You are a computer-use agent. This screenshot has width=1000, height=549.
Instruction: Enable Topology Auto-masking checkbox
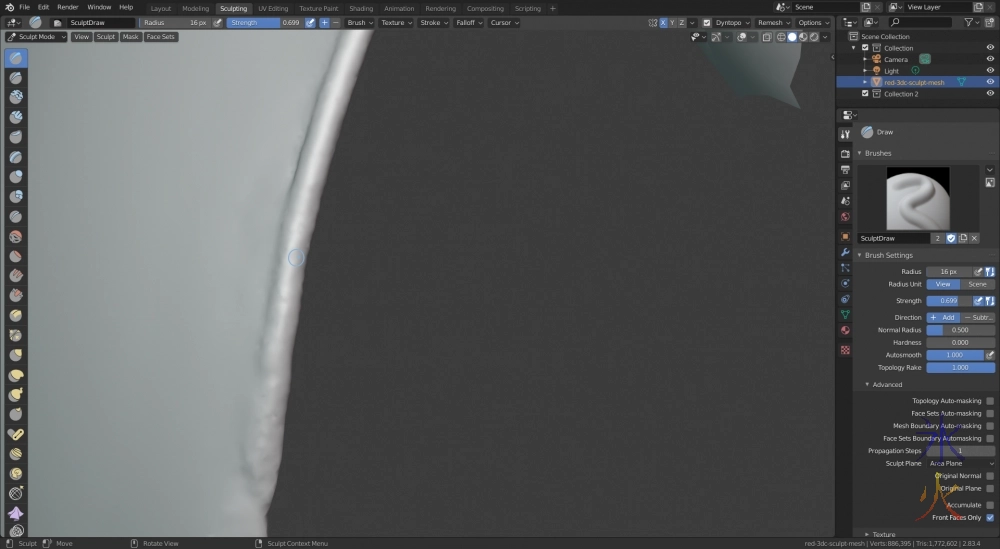coord(990,401)
